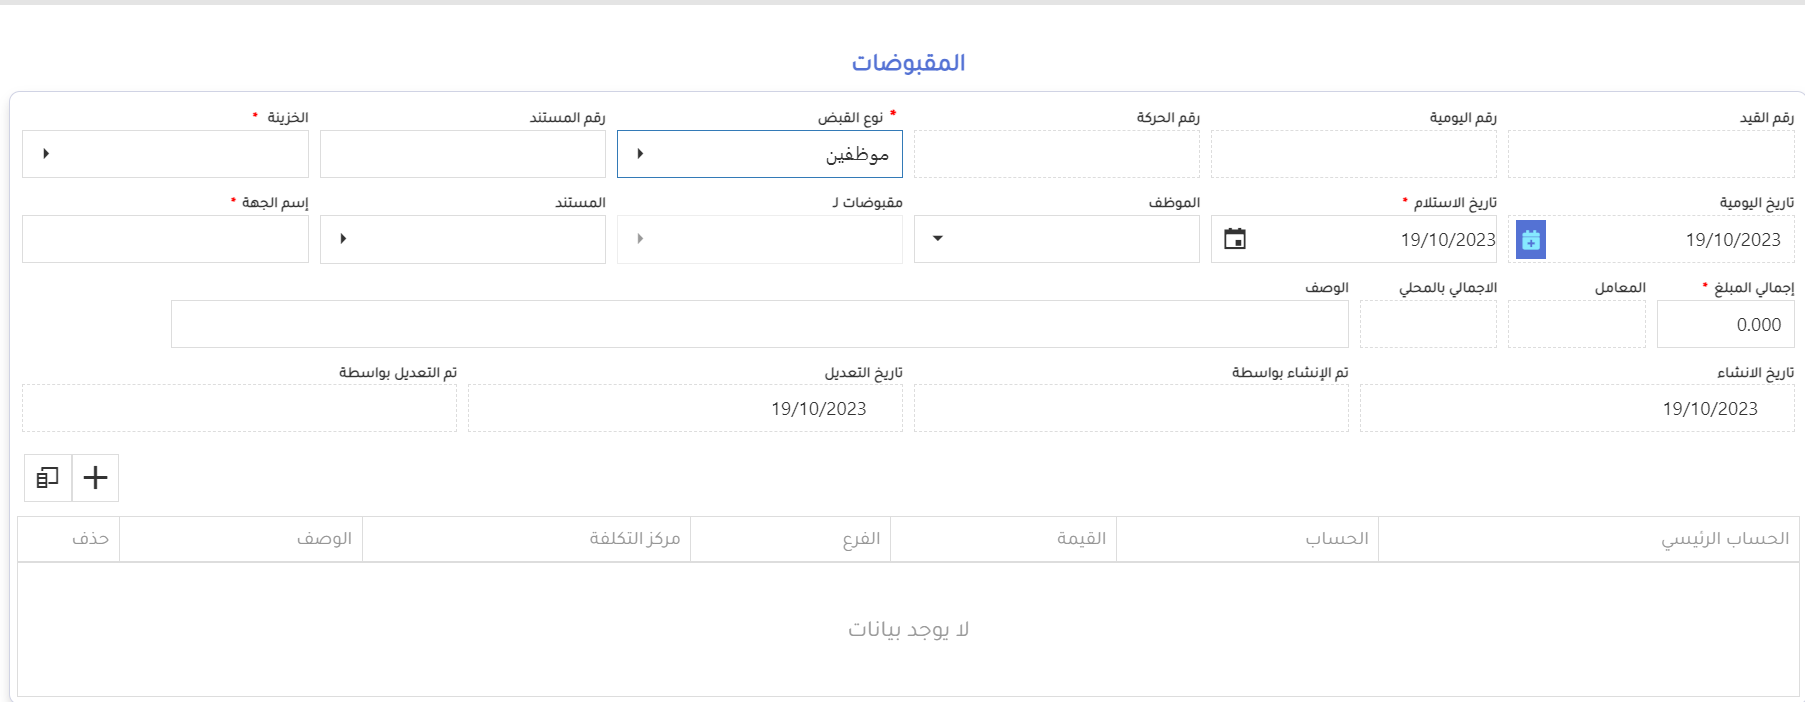This screenshot has height=702, width=1805.
Task: Click the مركز التكلفة column header
Action: click(x=634, y=539)
